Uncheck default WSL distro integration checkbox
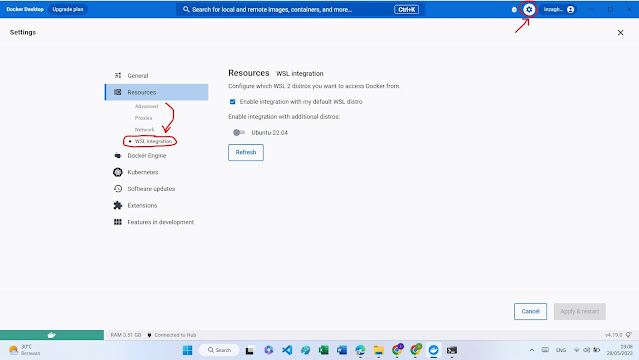Viewport: 639px width, 360px height. (232, 102)
